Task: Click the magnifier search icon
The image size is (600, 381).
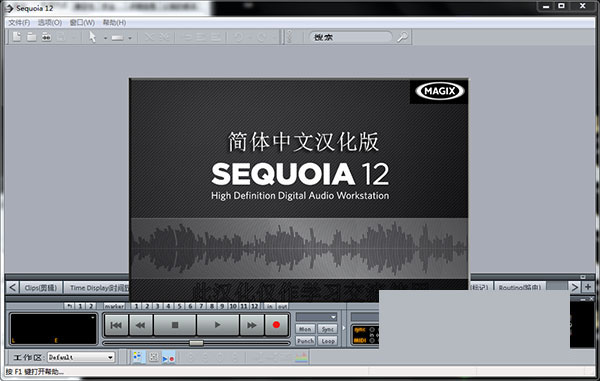Action: [x=402, y=37]
